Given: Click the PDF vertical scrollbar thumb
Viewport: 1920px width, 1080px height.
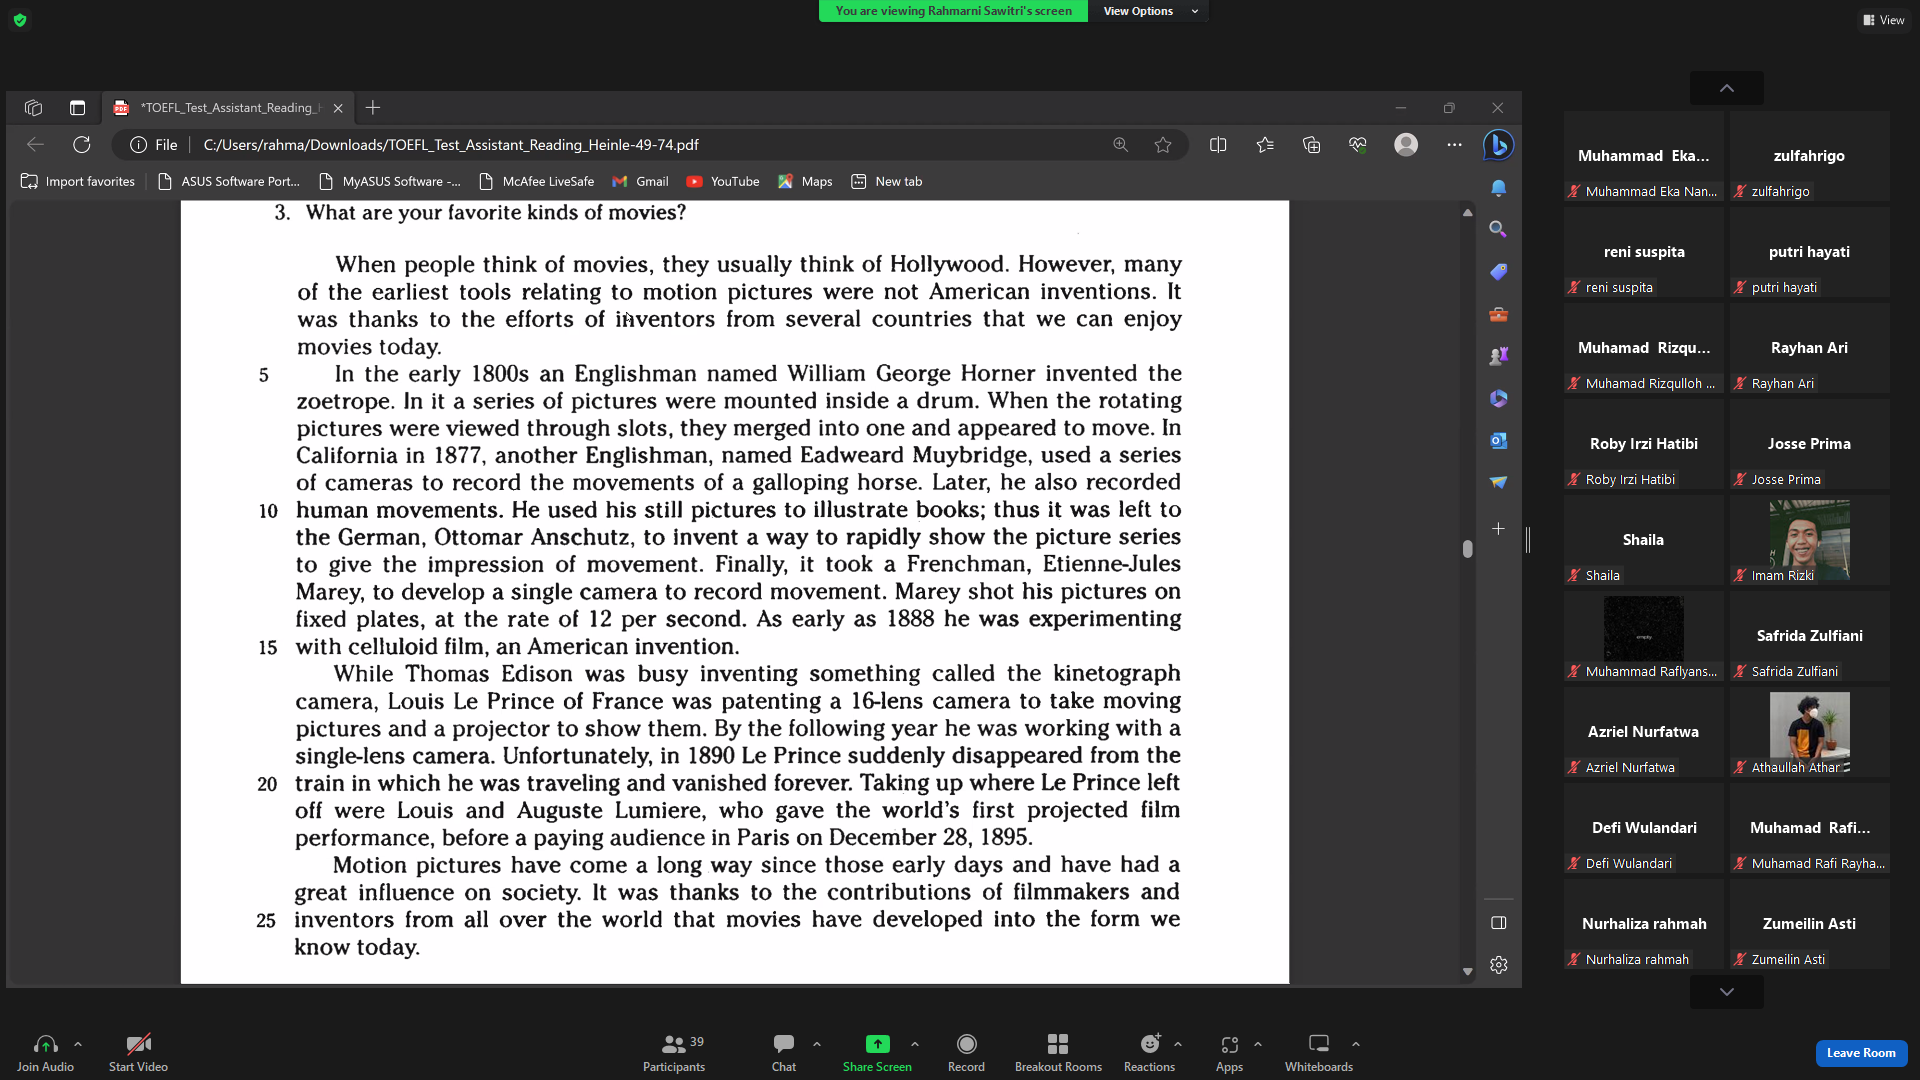Looking at the screenshot, I should [x=1467, y=549].
